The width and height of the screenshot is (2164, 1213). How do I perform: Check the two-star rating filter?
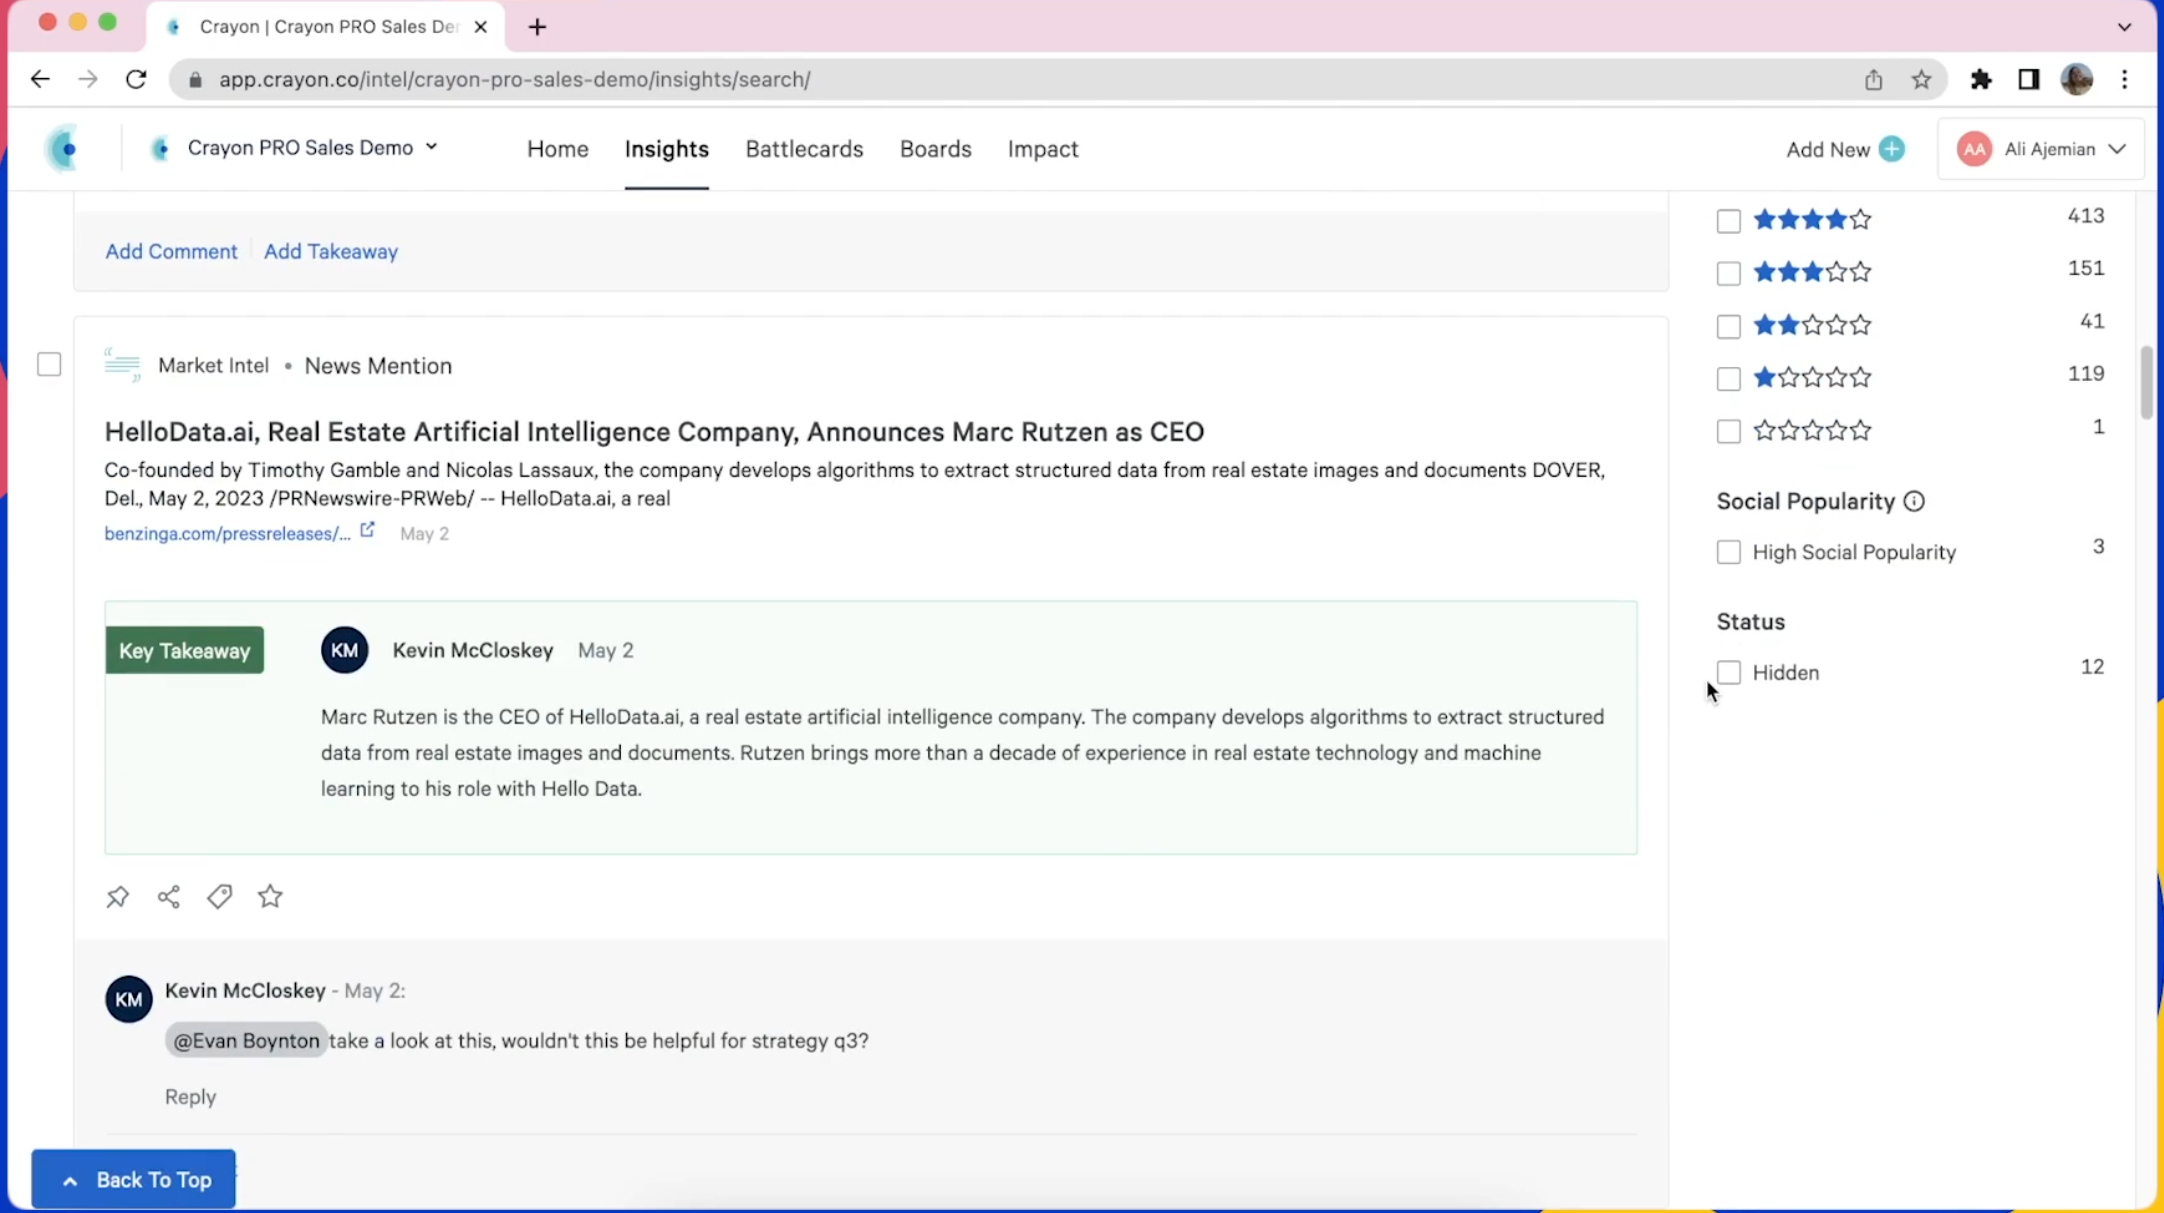point(1728,326)
